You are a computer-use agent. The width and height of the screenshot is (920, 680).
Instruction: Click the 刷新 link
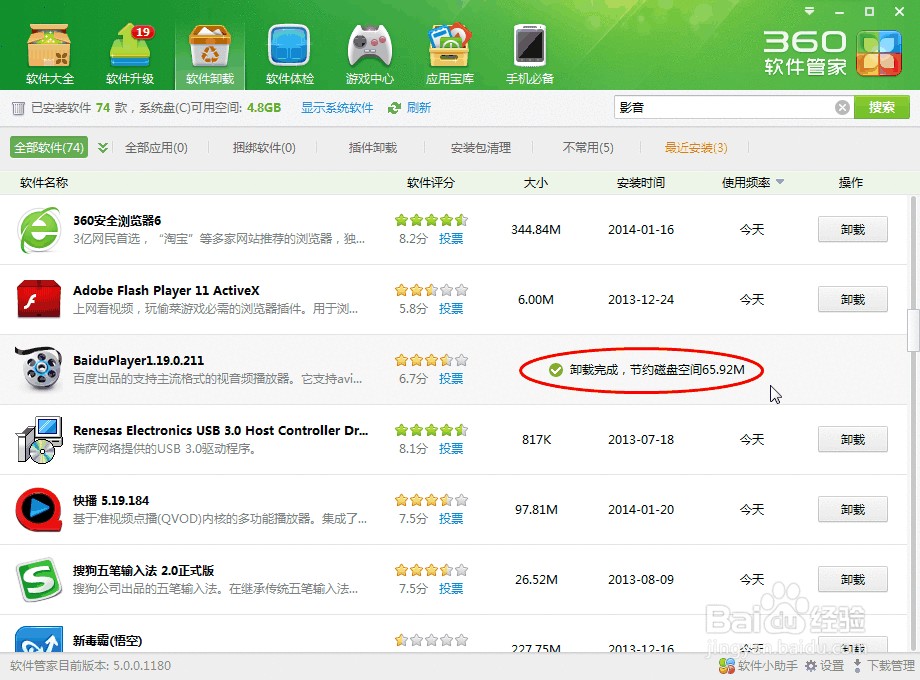[419, 108]
